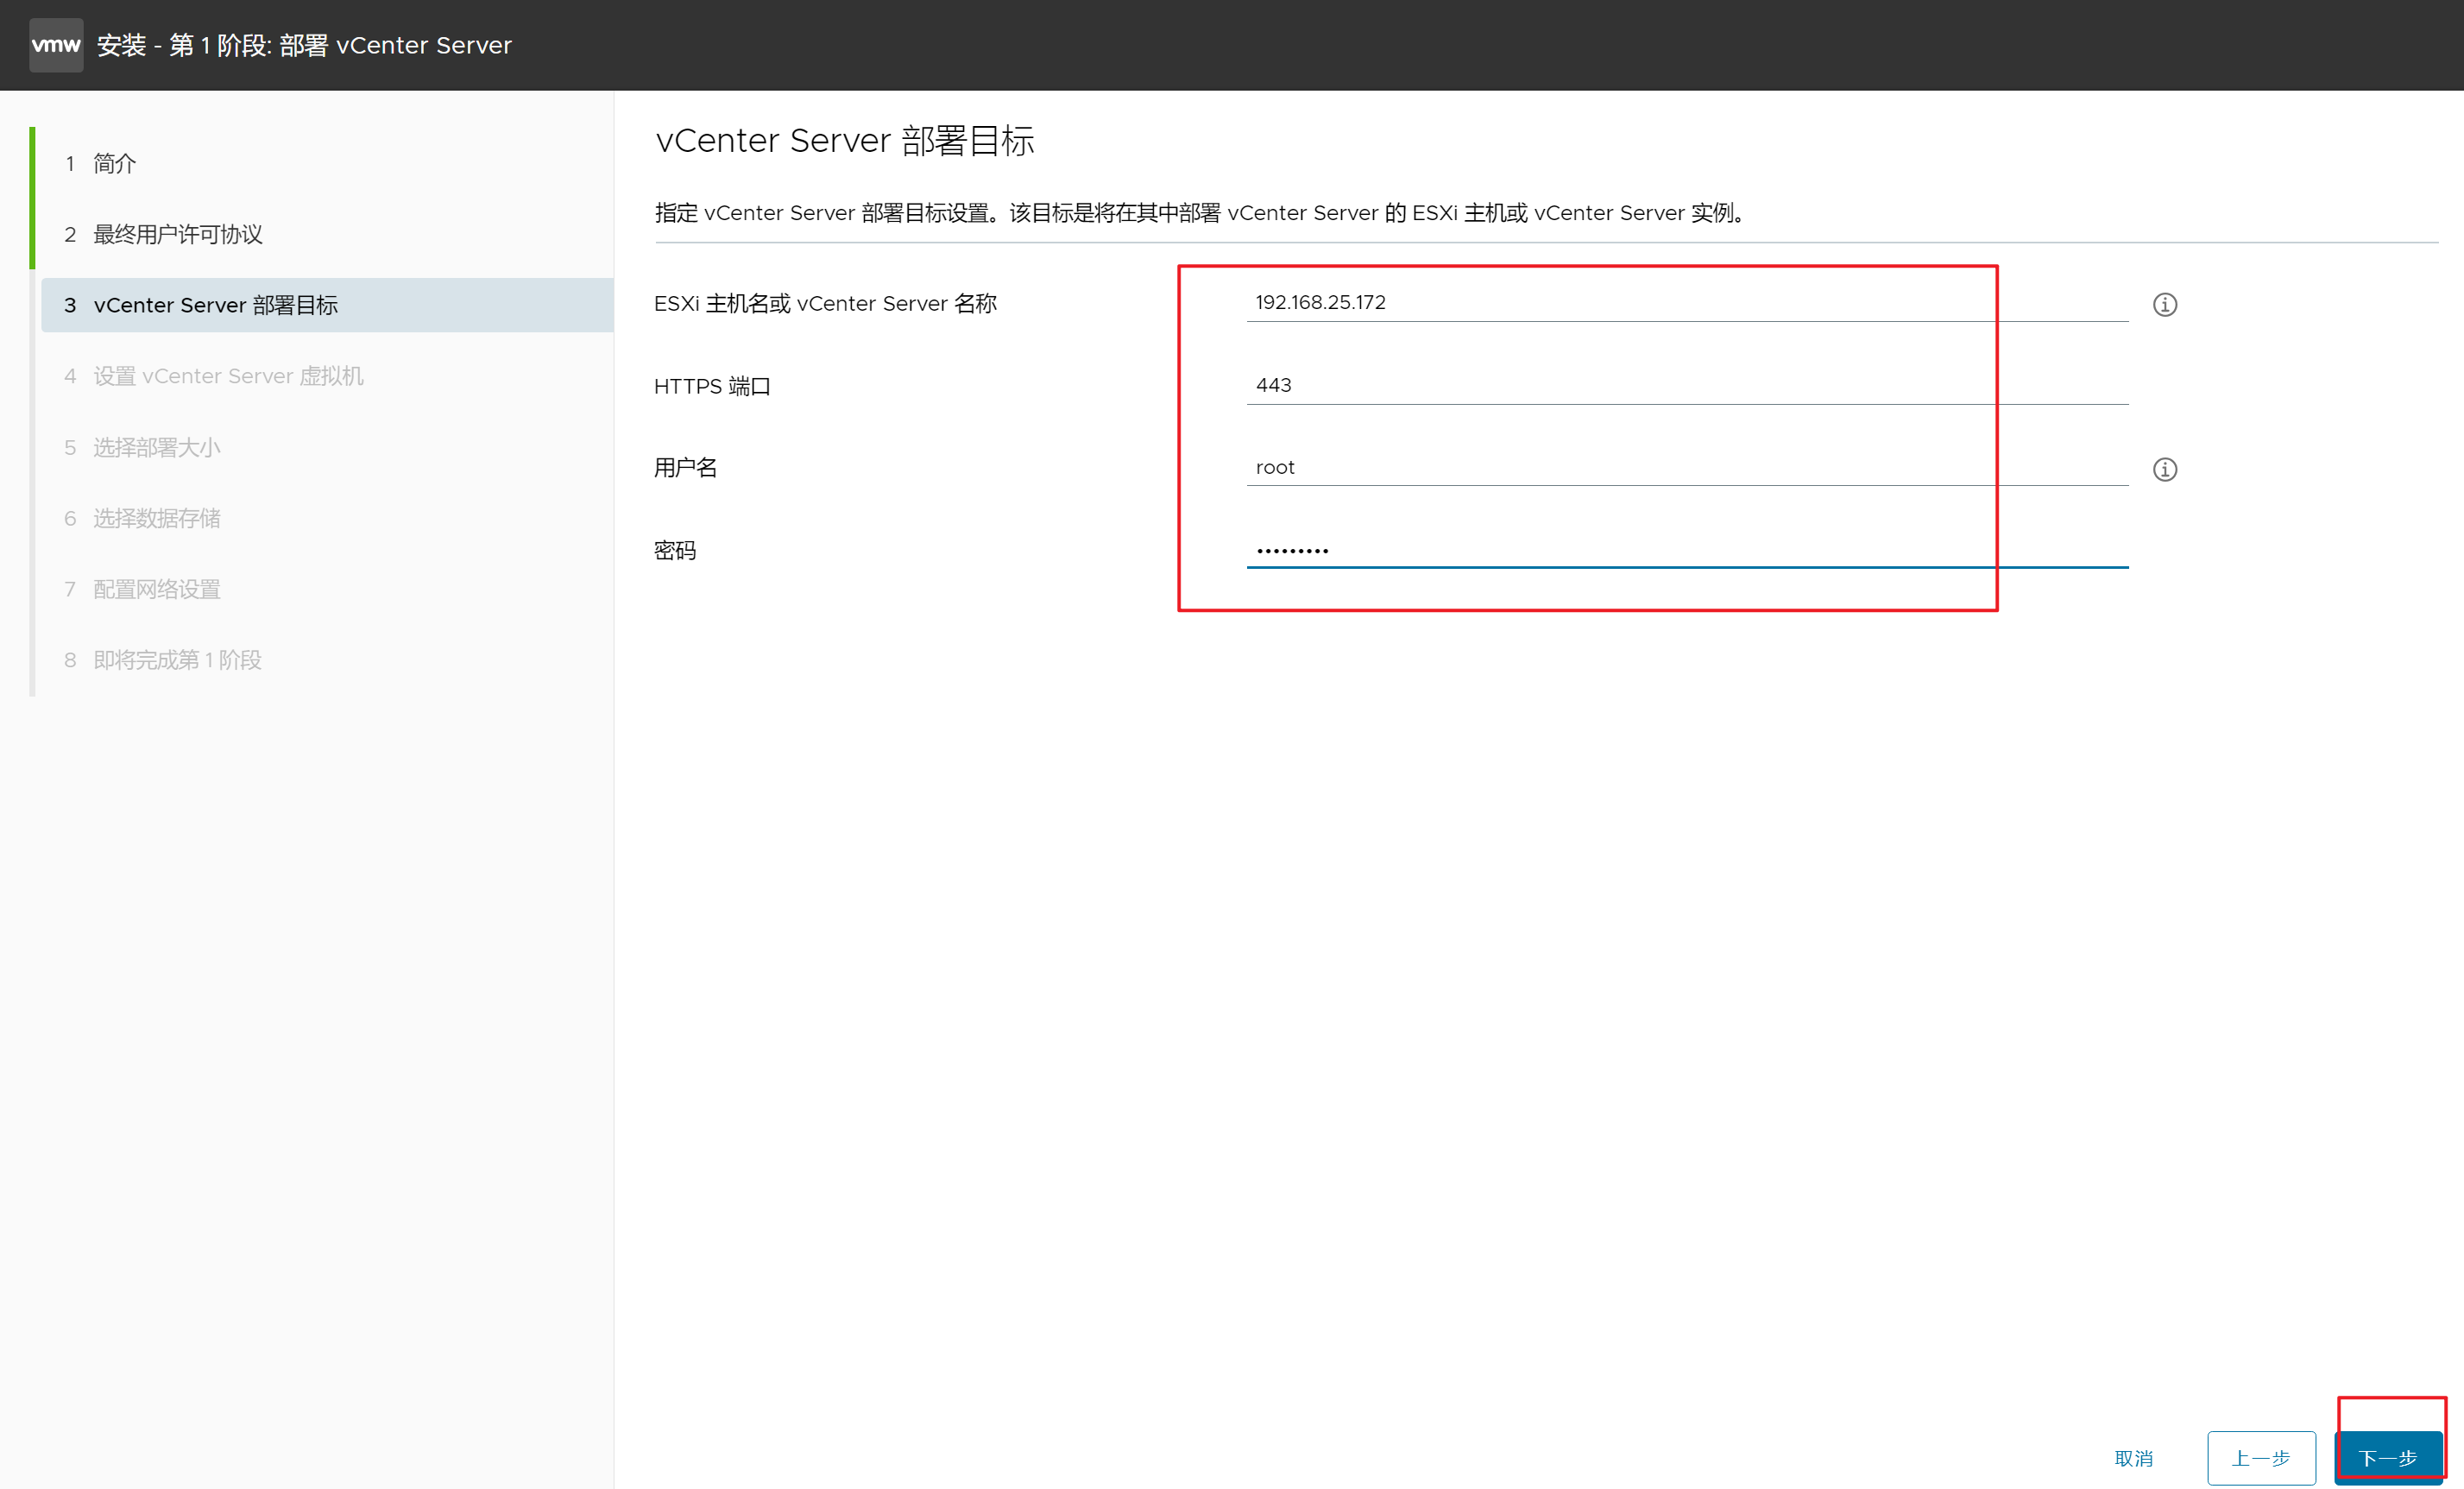Click info icon beside ESXi host name field
Screen dimensions: 2464x1489
pos(2164,304)
